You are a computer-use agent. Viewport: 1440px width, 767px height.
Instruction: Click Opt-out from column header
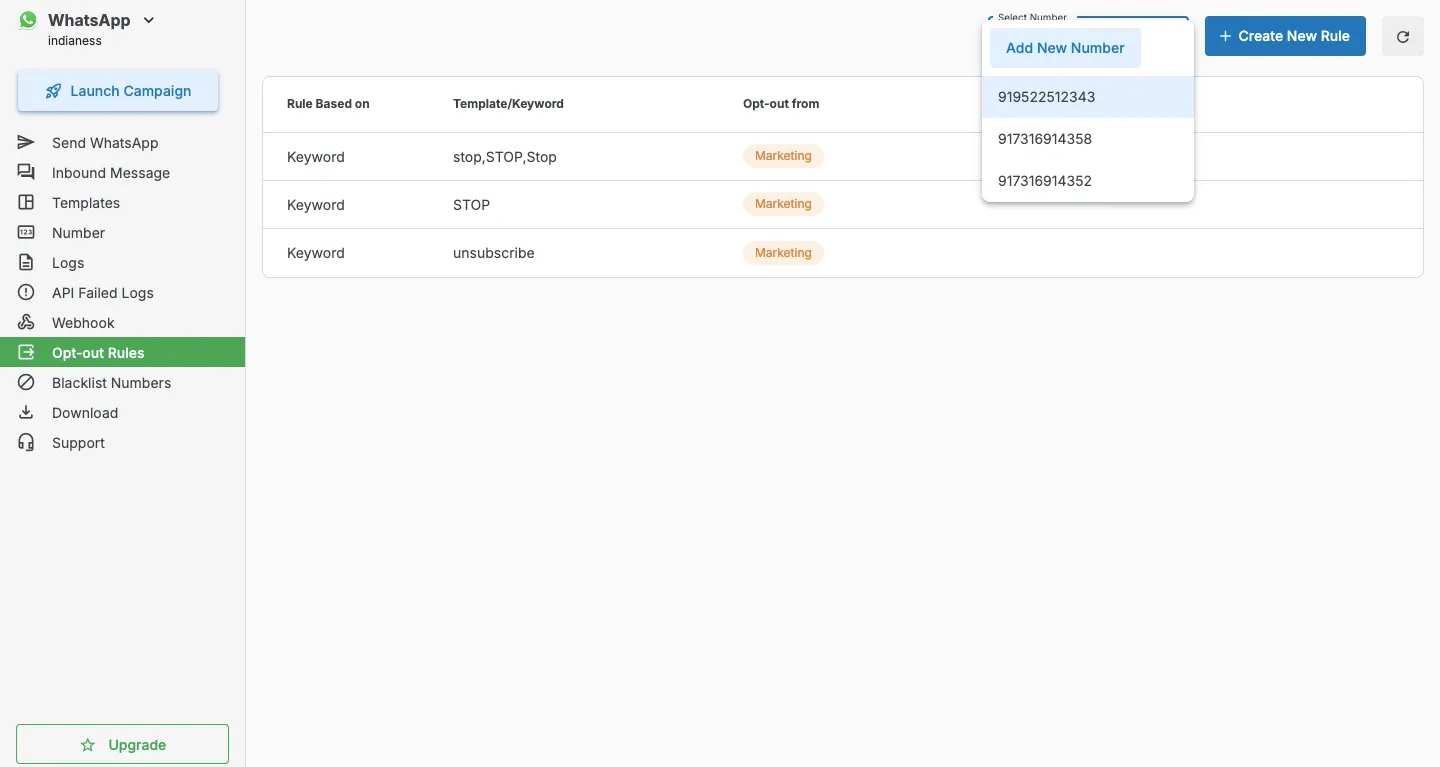(781, 104)
